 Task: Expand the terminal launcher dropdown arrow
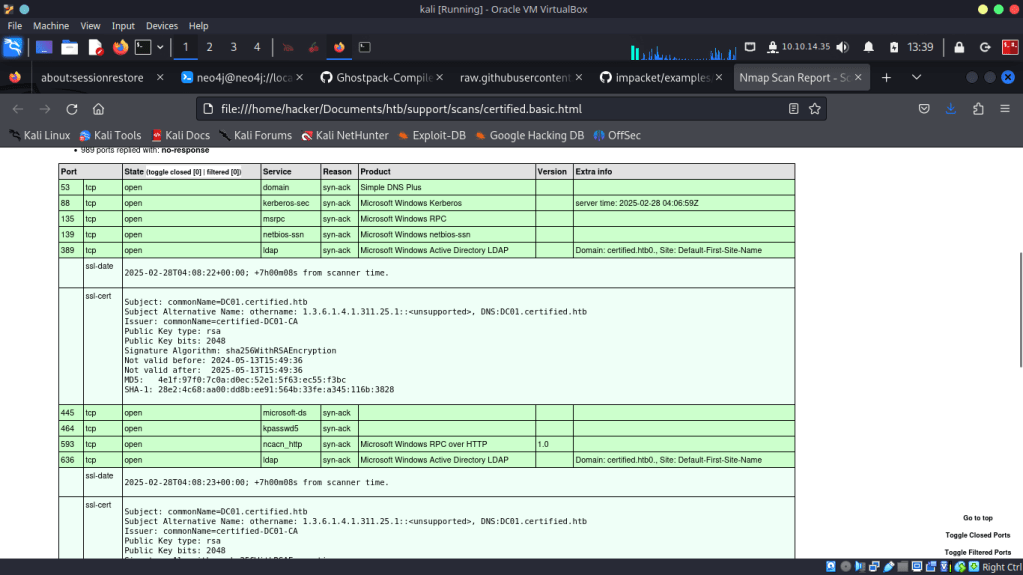[x=160, y=47]
